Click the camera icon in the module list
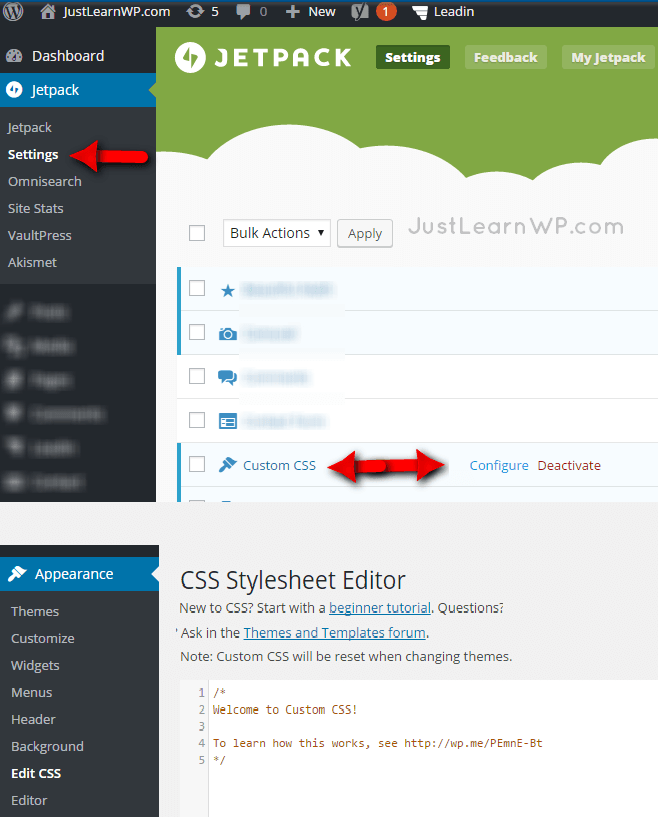Viewport: 658px width, 817px height. (x=228, y=334)
